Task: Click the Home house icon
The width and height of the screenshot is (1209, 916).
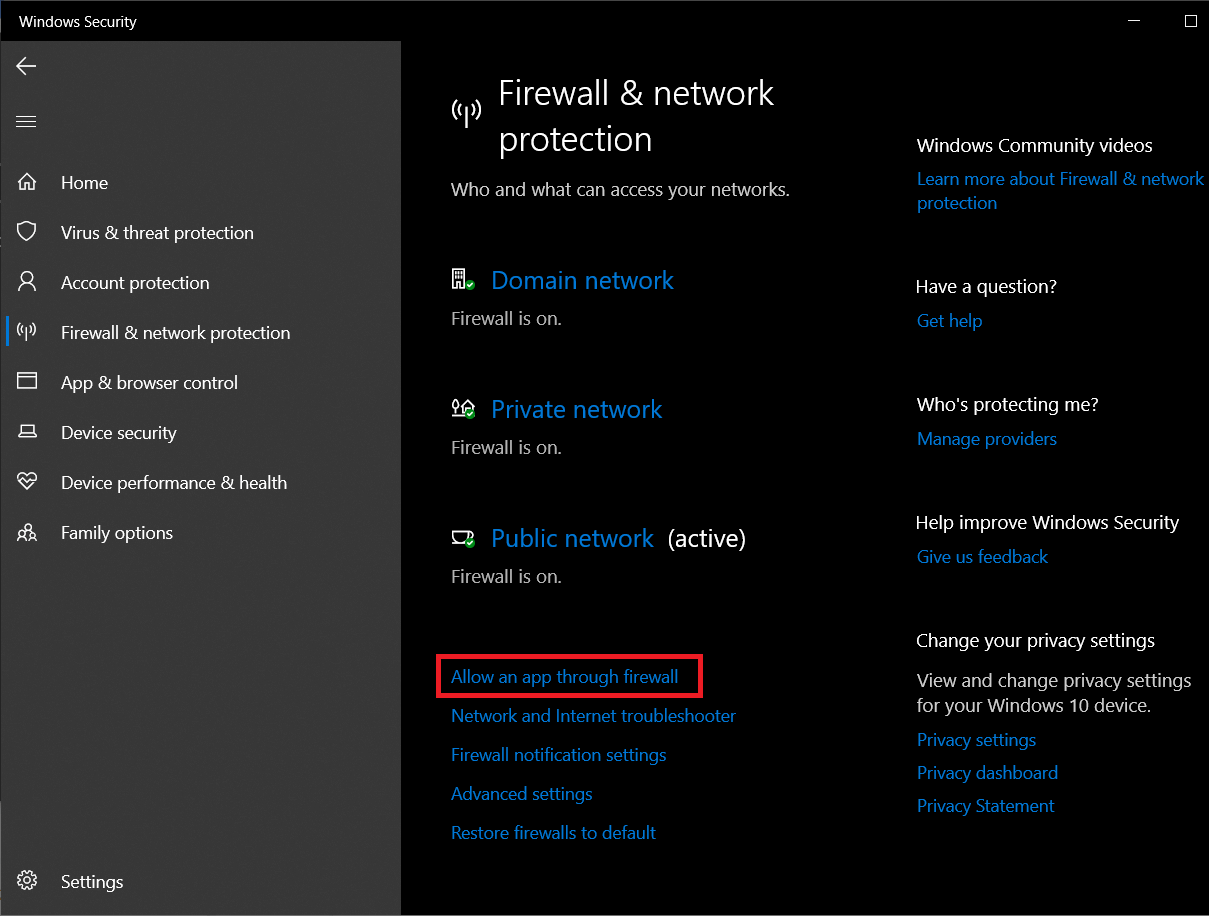Action: (x=27, y=182)
